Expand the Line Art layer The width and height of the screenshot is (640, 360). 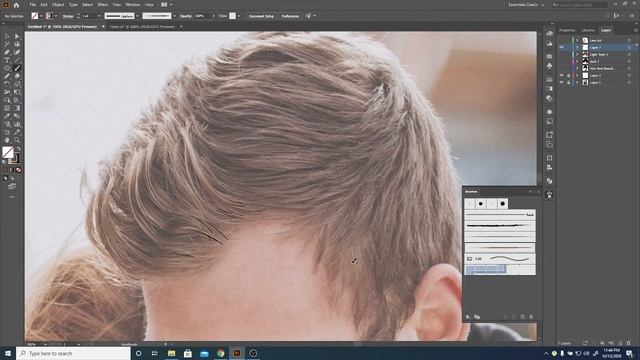pos(577,40)
